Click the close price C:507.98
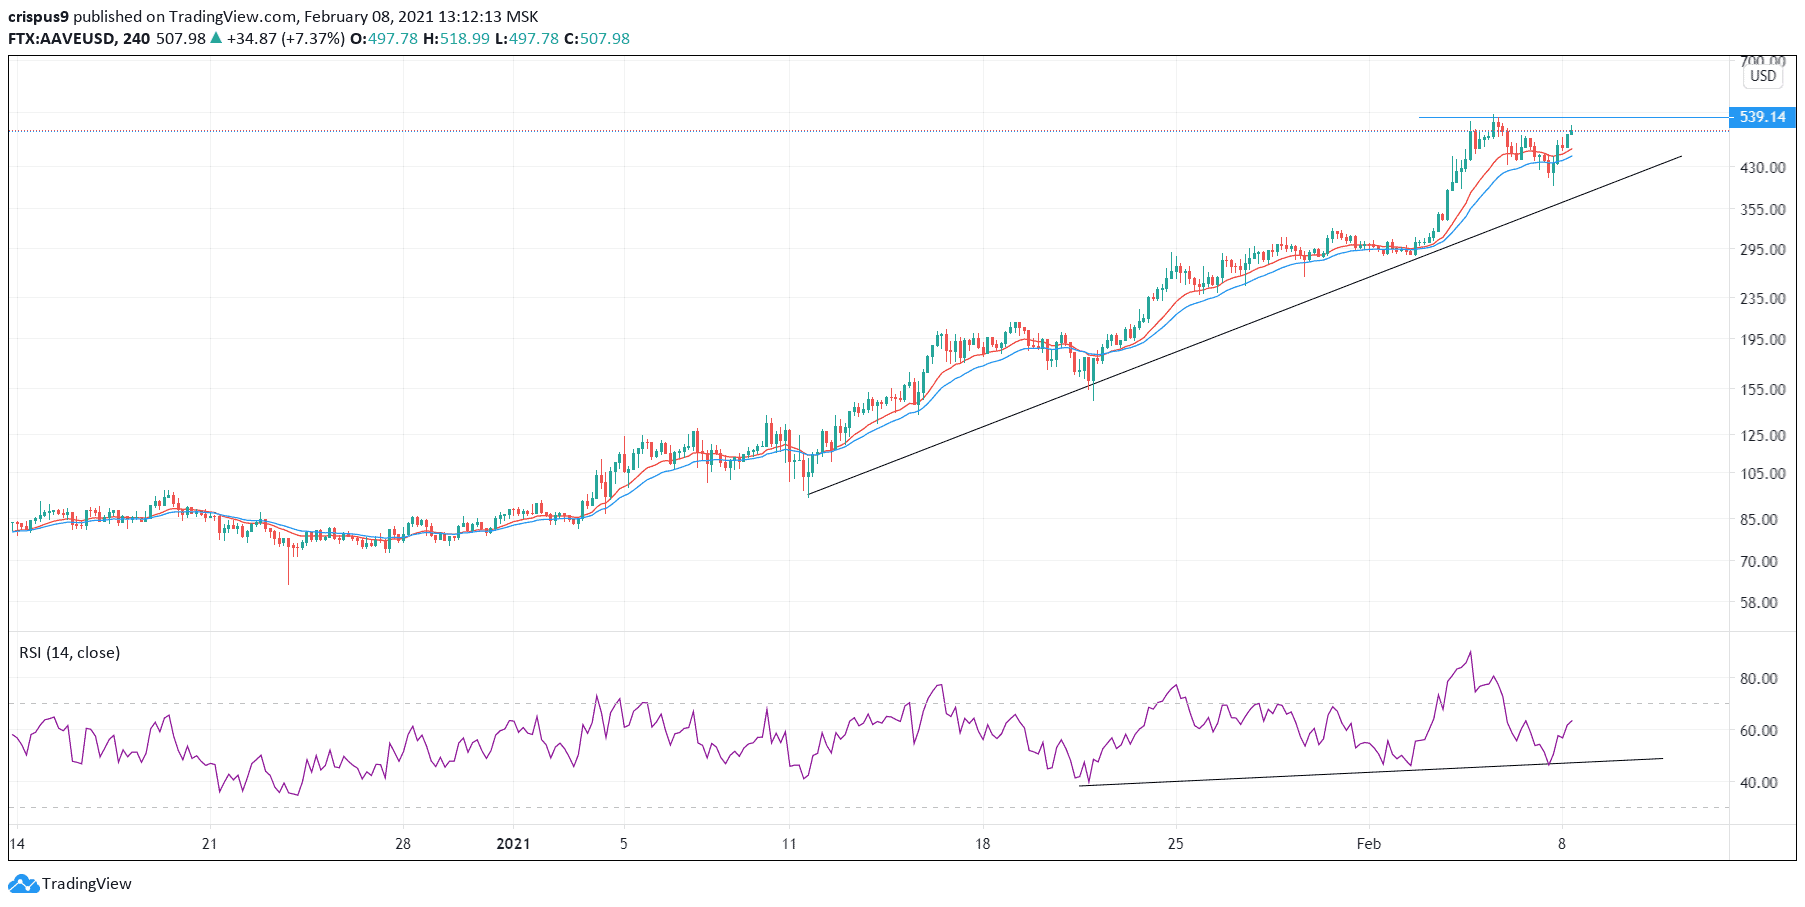 pyautogui.click(x=597, y=39)
